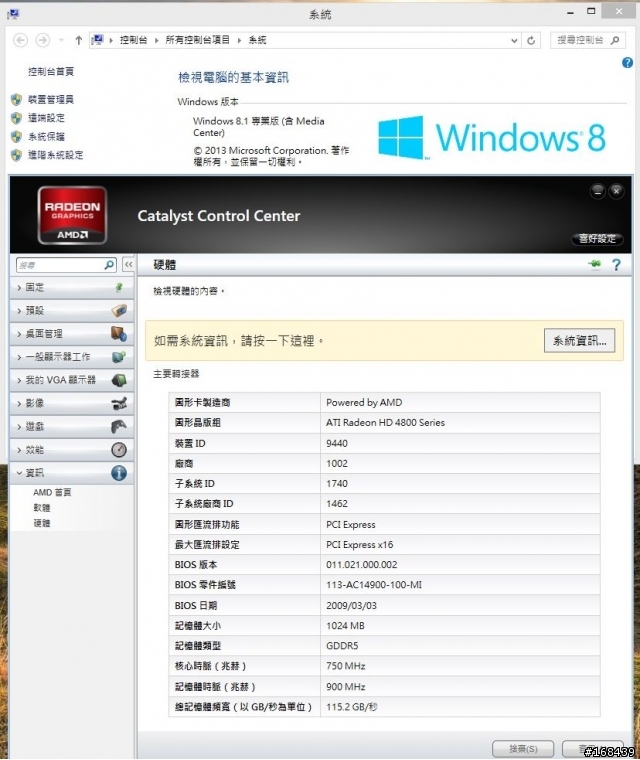Click the System window title bar icon
Image resolution: width=640 pixels, height=760 pixels.
[x=13, y=15]
